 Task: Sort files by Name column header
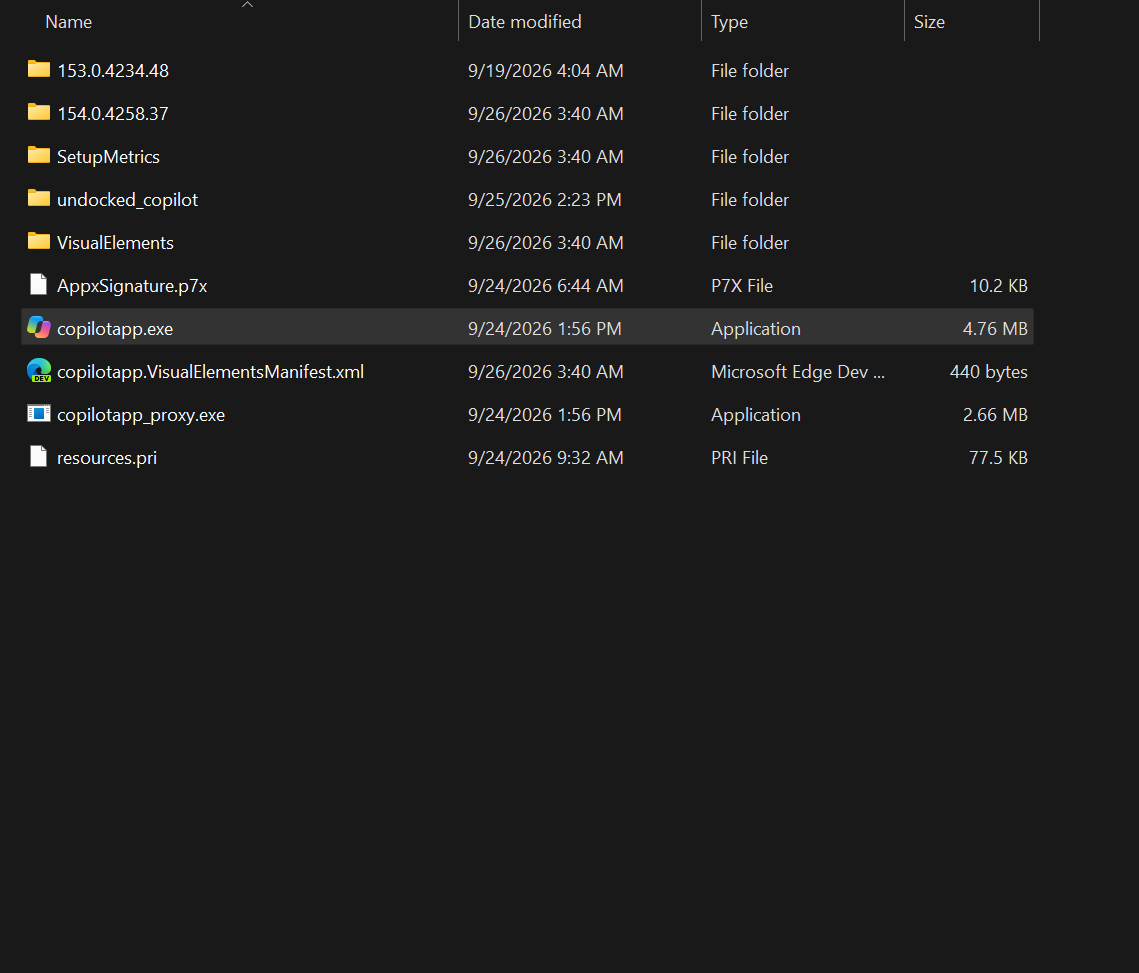[x=68, y=22]
